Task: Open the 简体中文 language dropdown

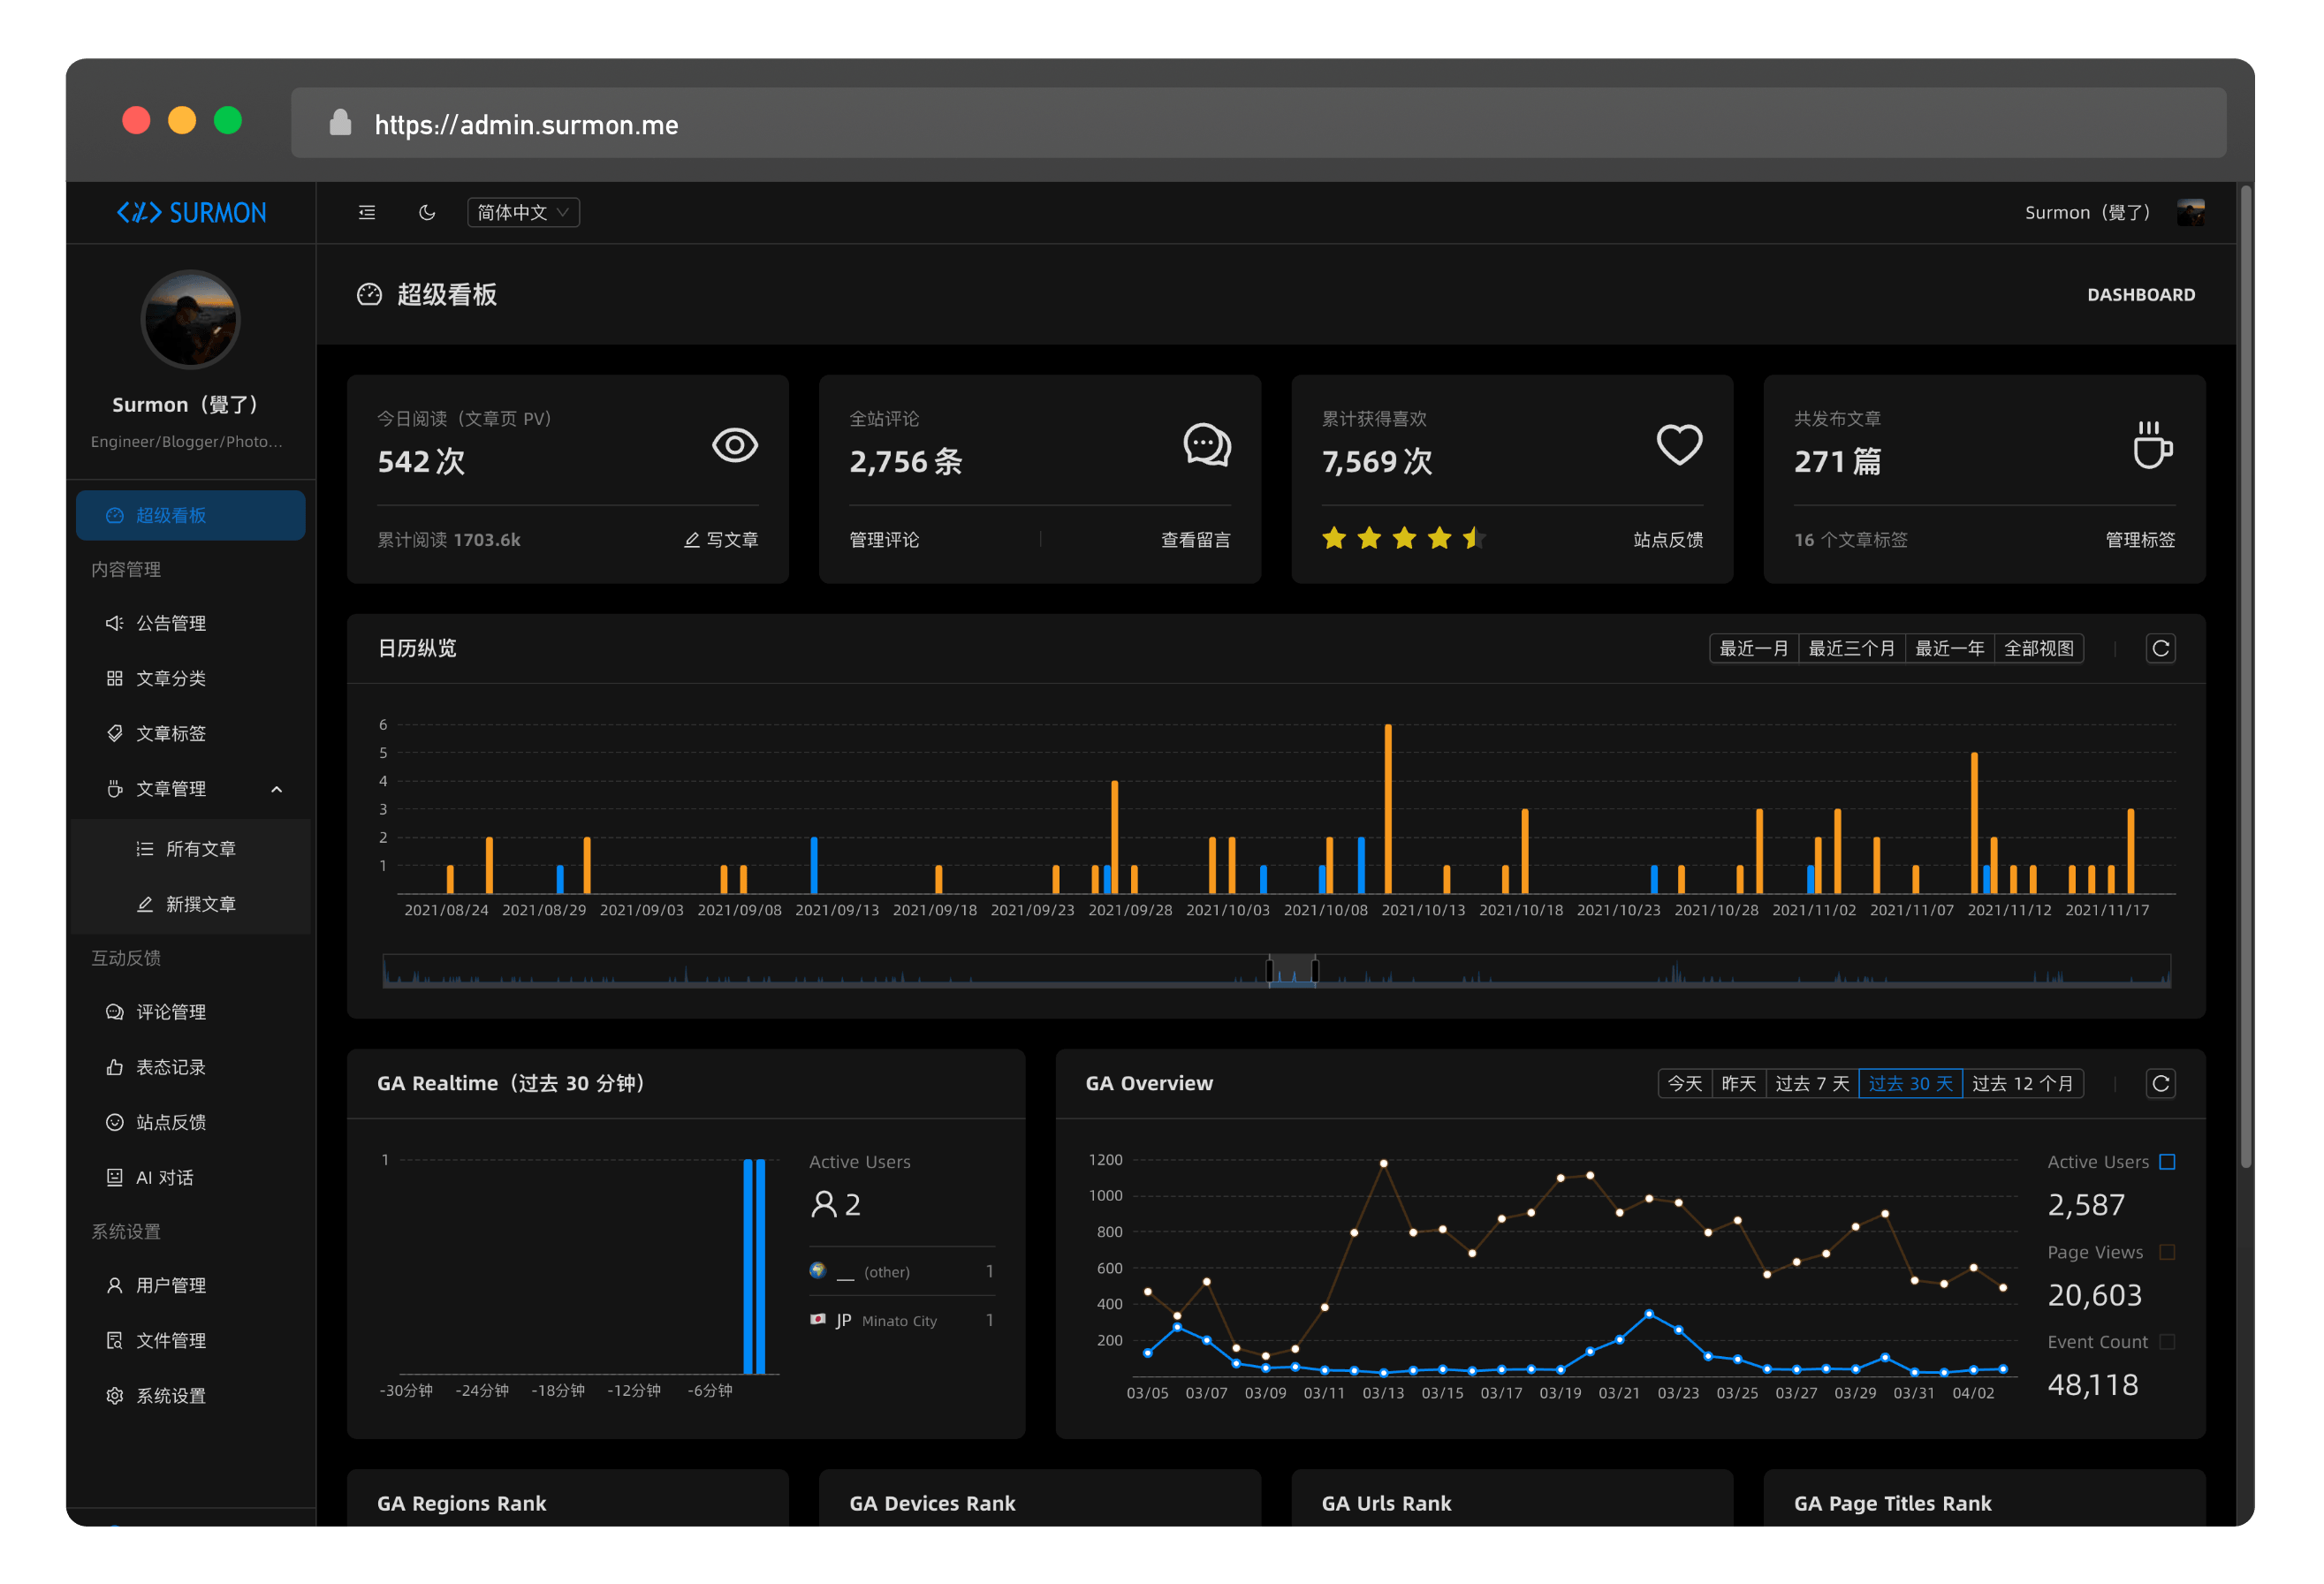Action: pyautogui.click(x=523, y=212)
